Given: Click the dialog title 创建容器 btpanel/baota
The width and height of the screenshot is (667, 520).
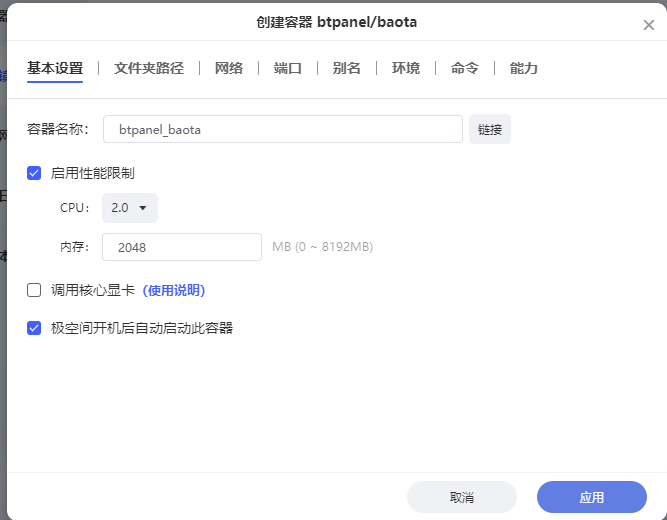Looking at the screenshot, I should coord(336,22).
